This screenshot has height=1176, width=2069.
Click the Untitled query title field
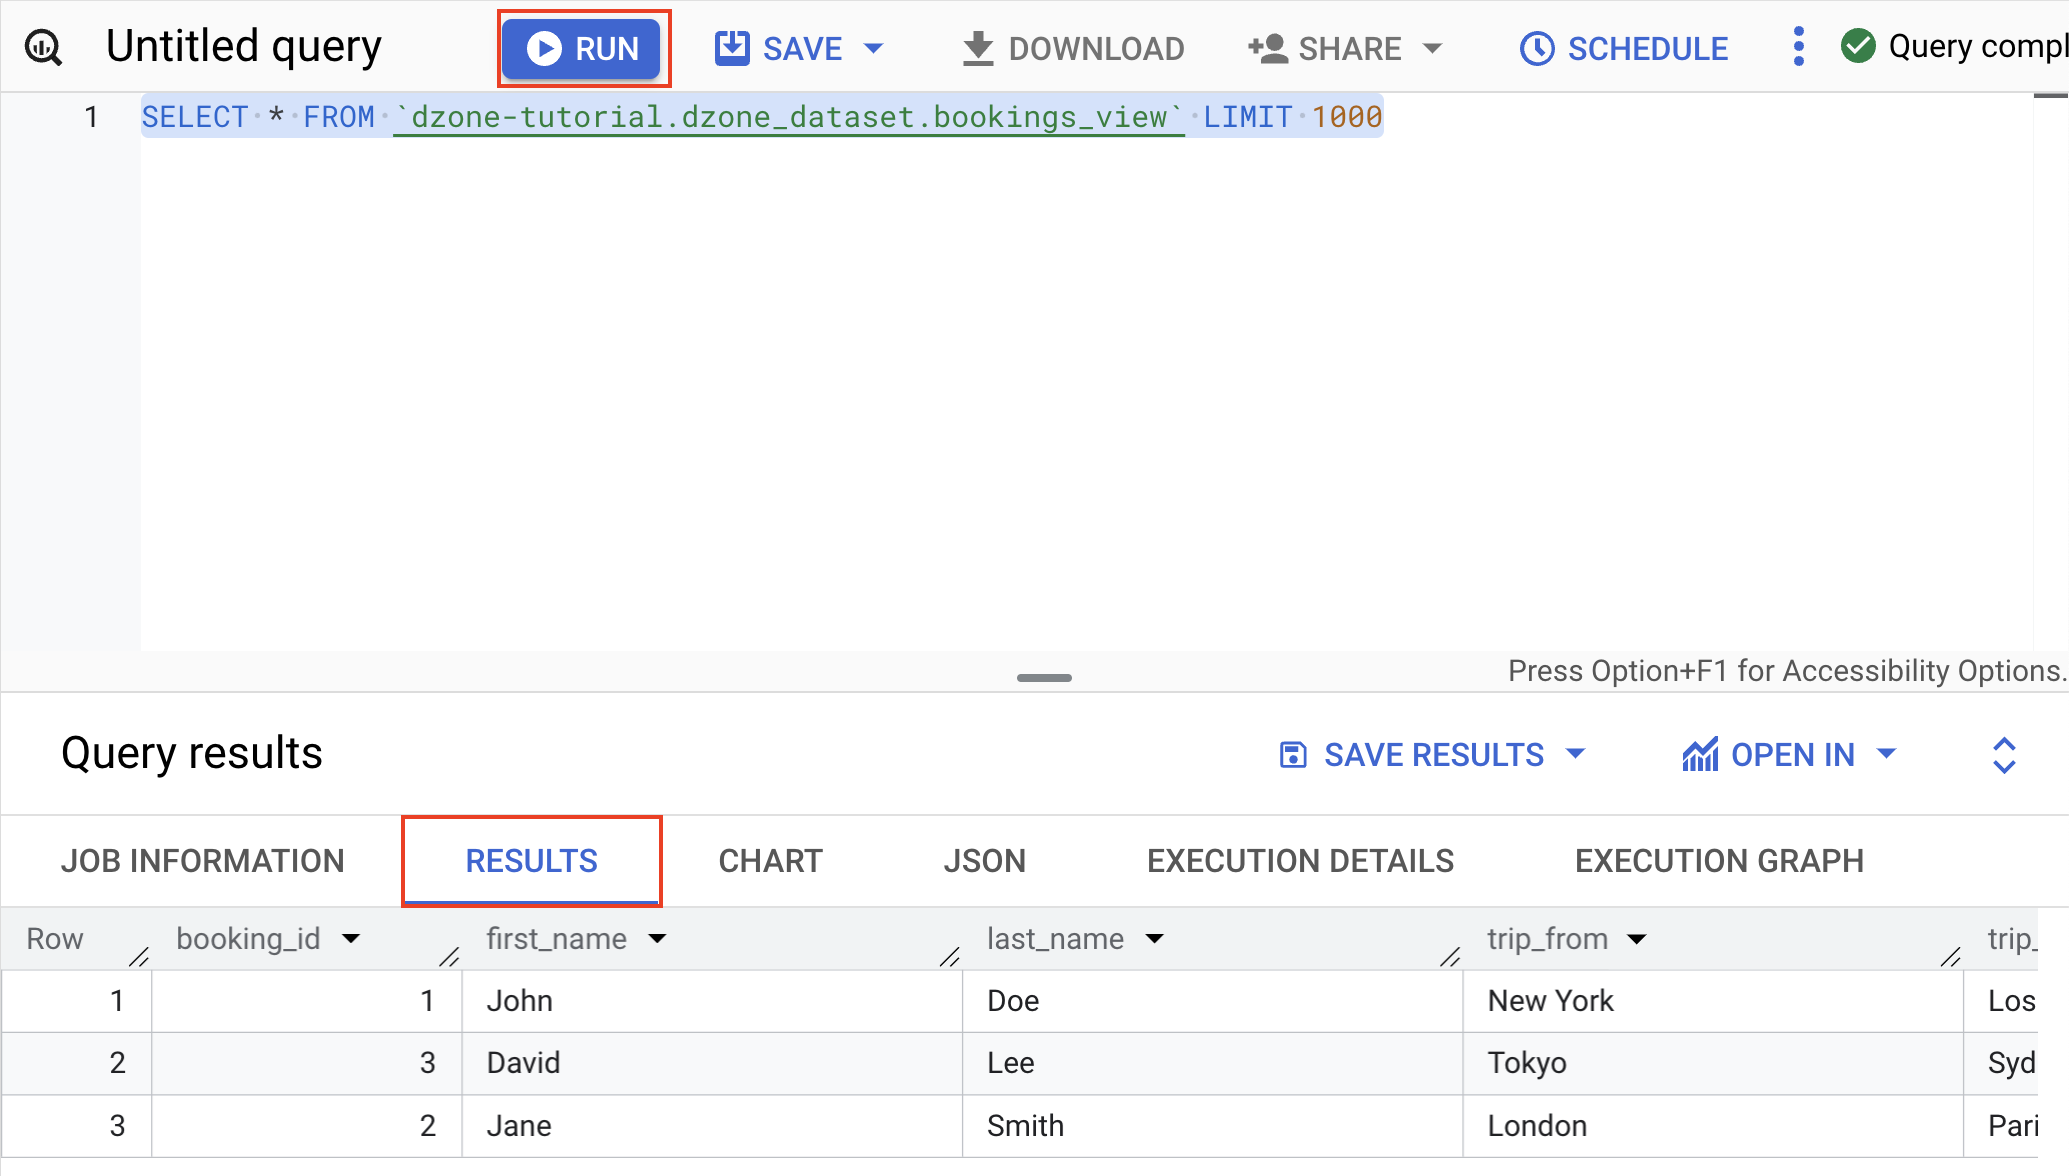(243, 45)
